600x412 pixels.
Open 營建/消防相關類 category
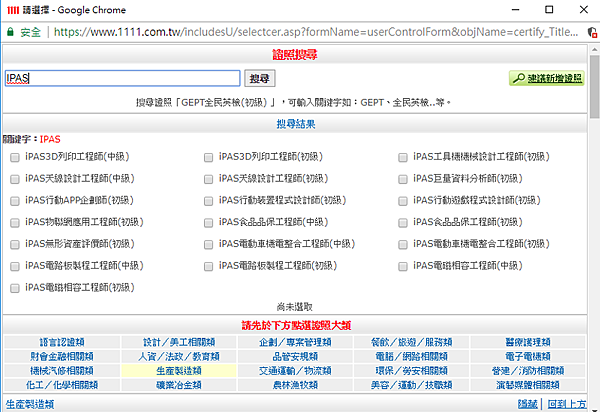click(528, 370)
